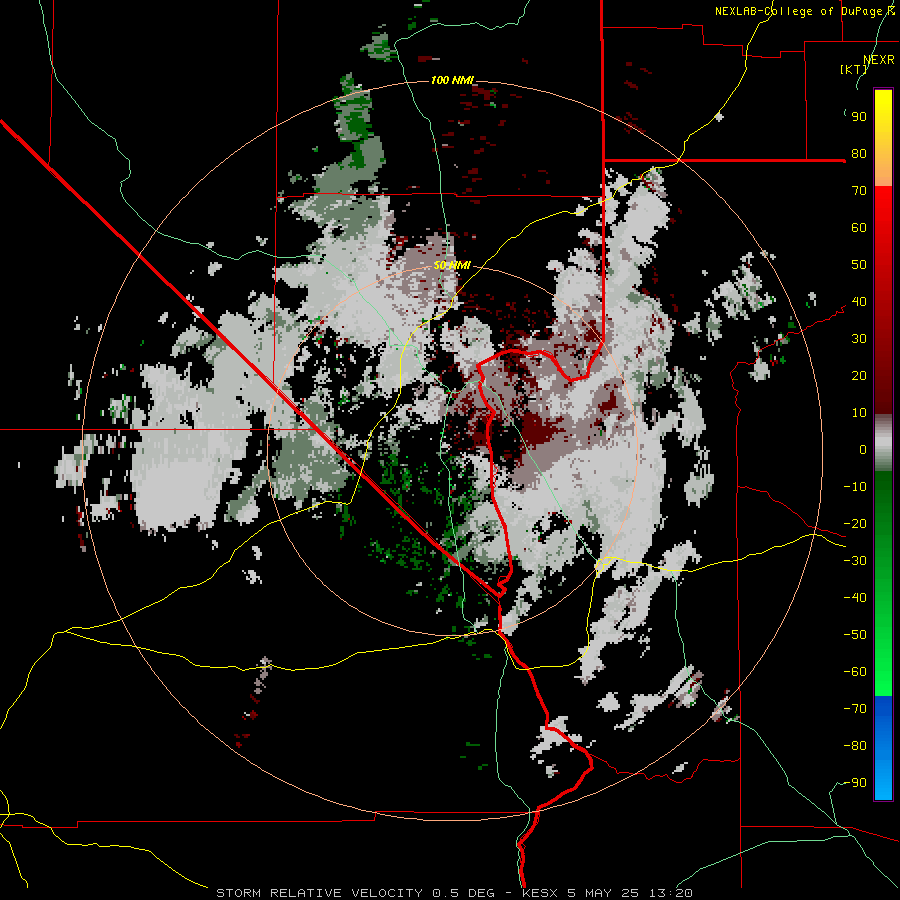900x900 pixels.
Task: Click the 0.5 DEG elevation text
Action: (465, 893)
